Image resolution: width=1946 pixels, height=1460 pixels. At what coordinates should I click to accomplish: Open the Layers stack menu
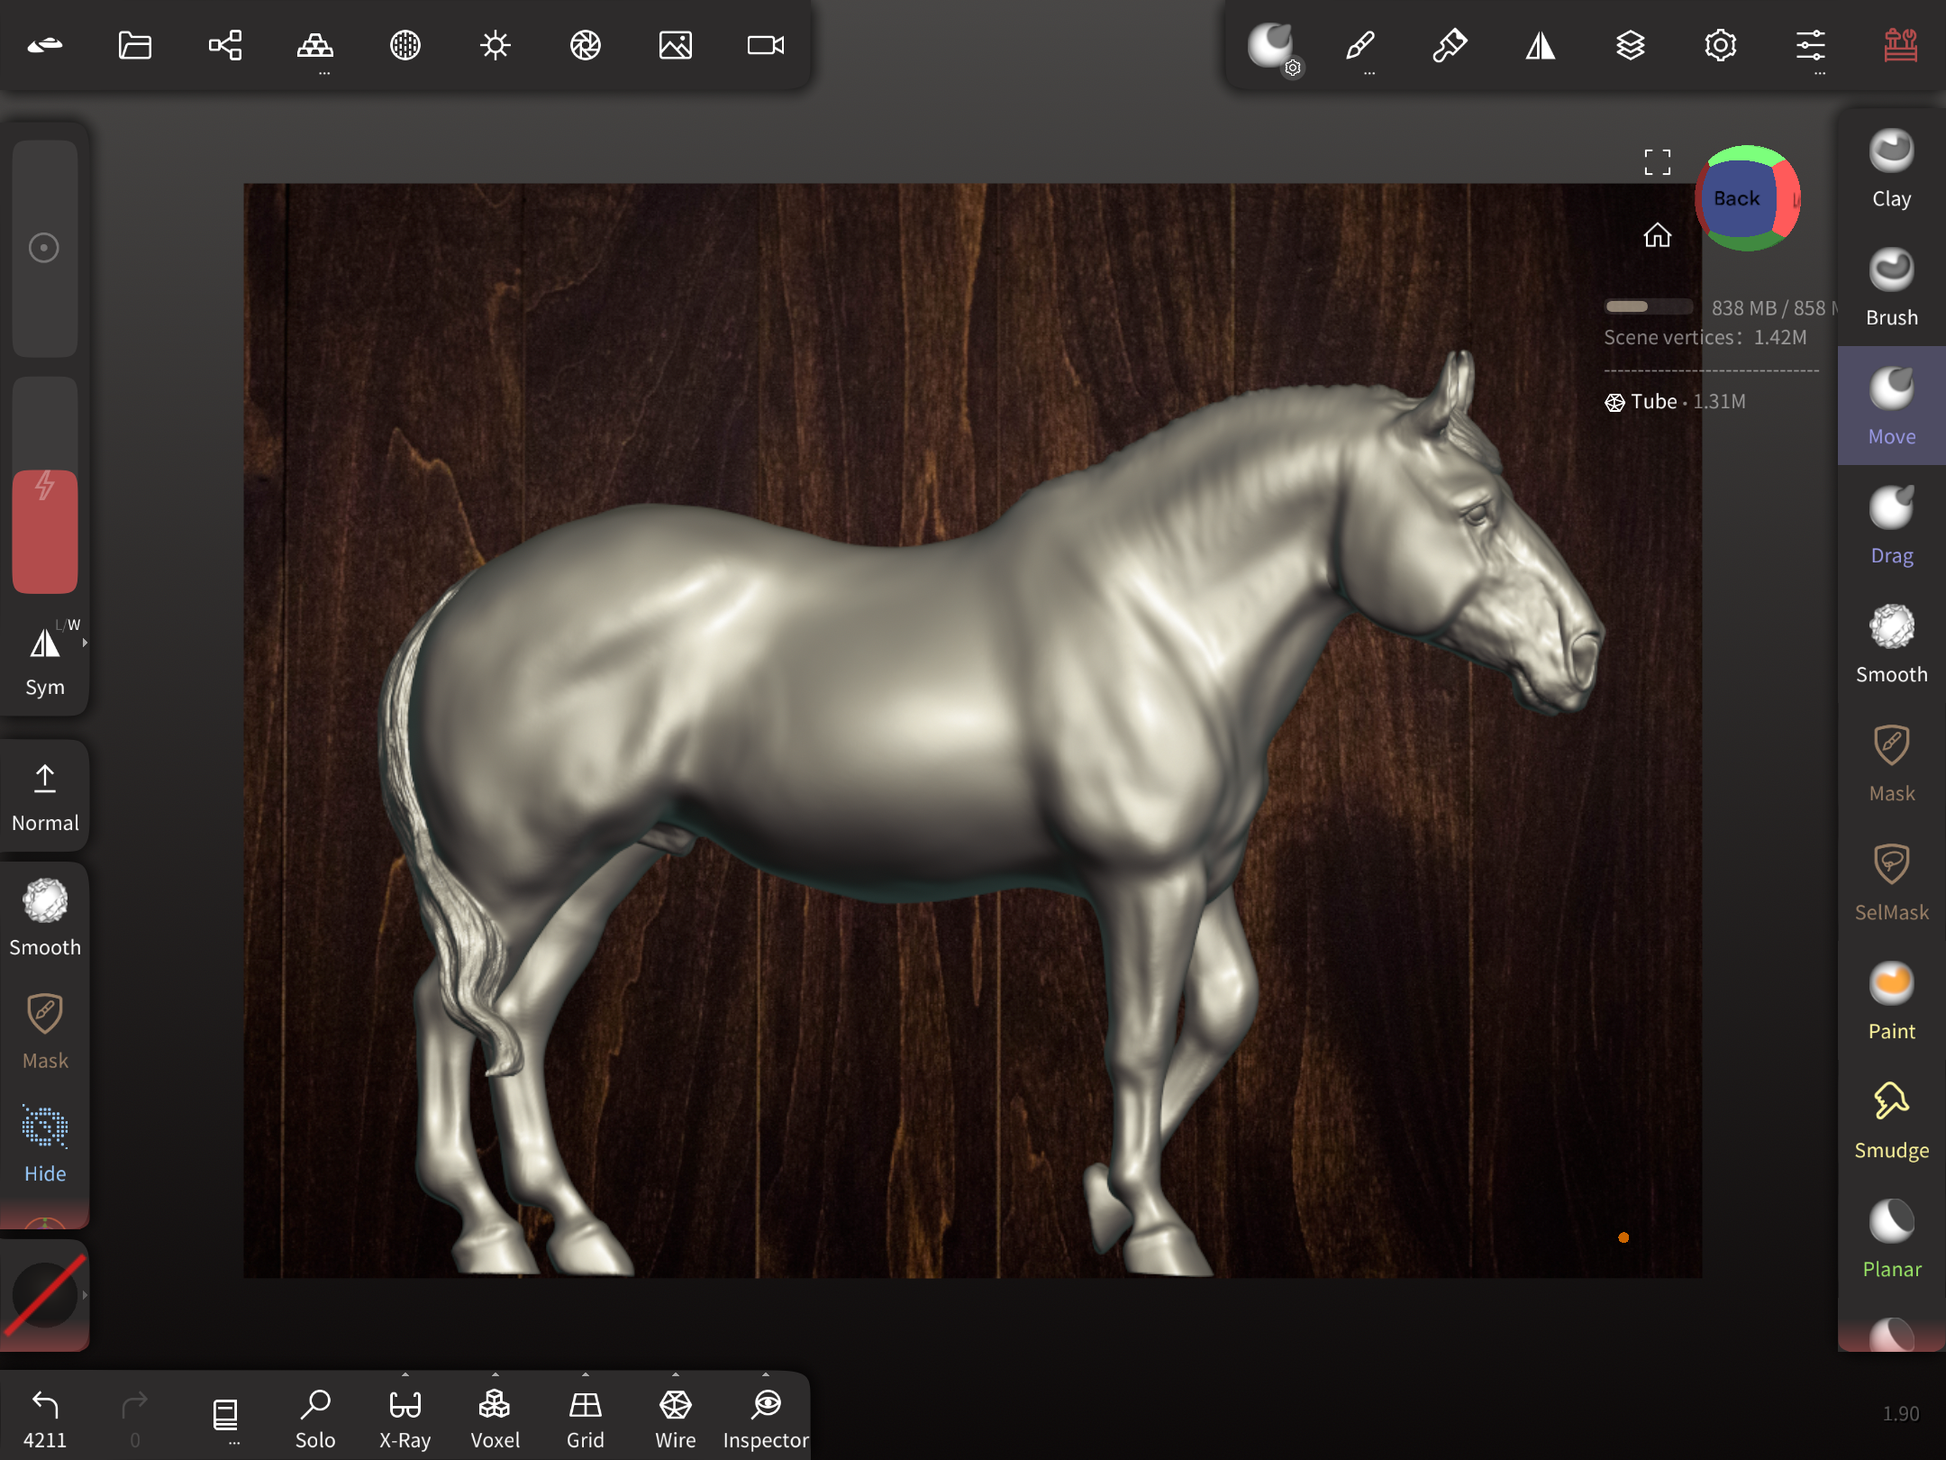pyautogui.click(x=1630, y=45)
